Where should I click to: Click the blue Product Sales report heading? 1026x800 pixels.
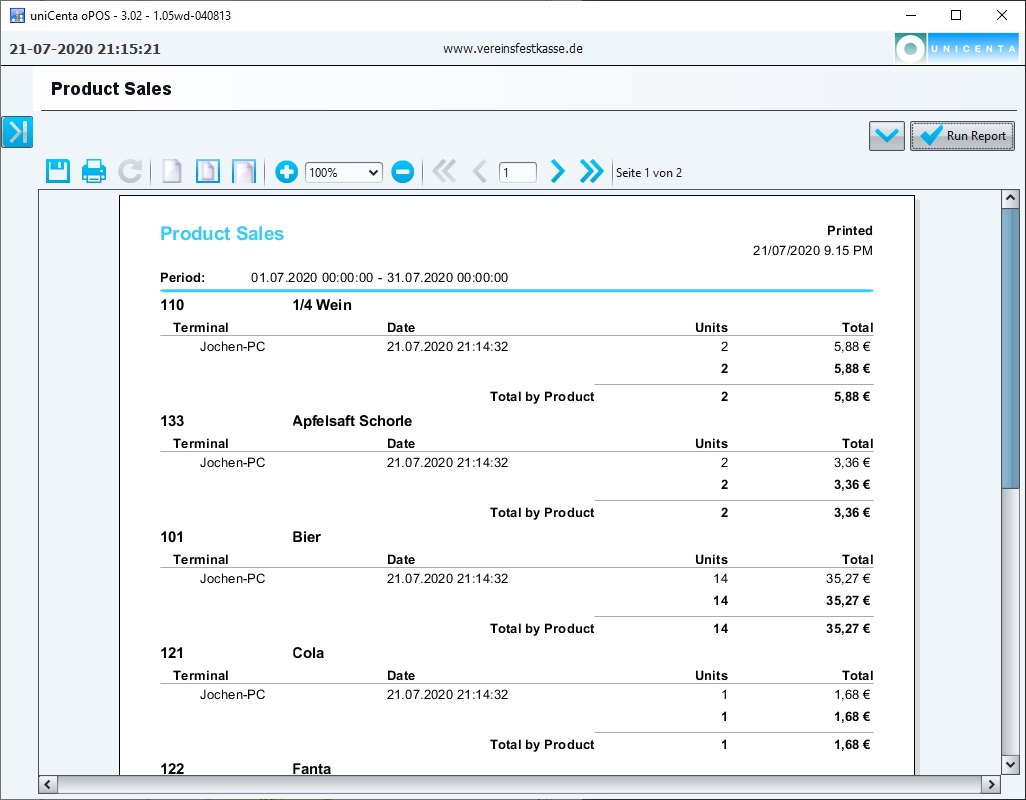click(222, 234)
